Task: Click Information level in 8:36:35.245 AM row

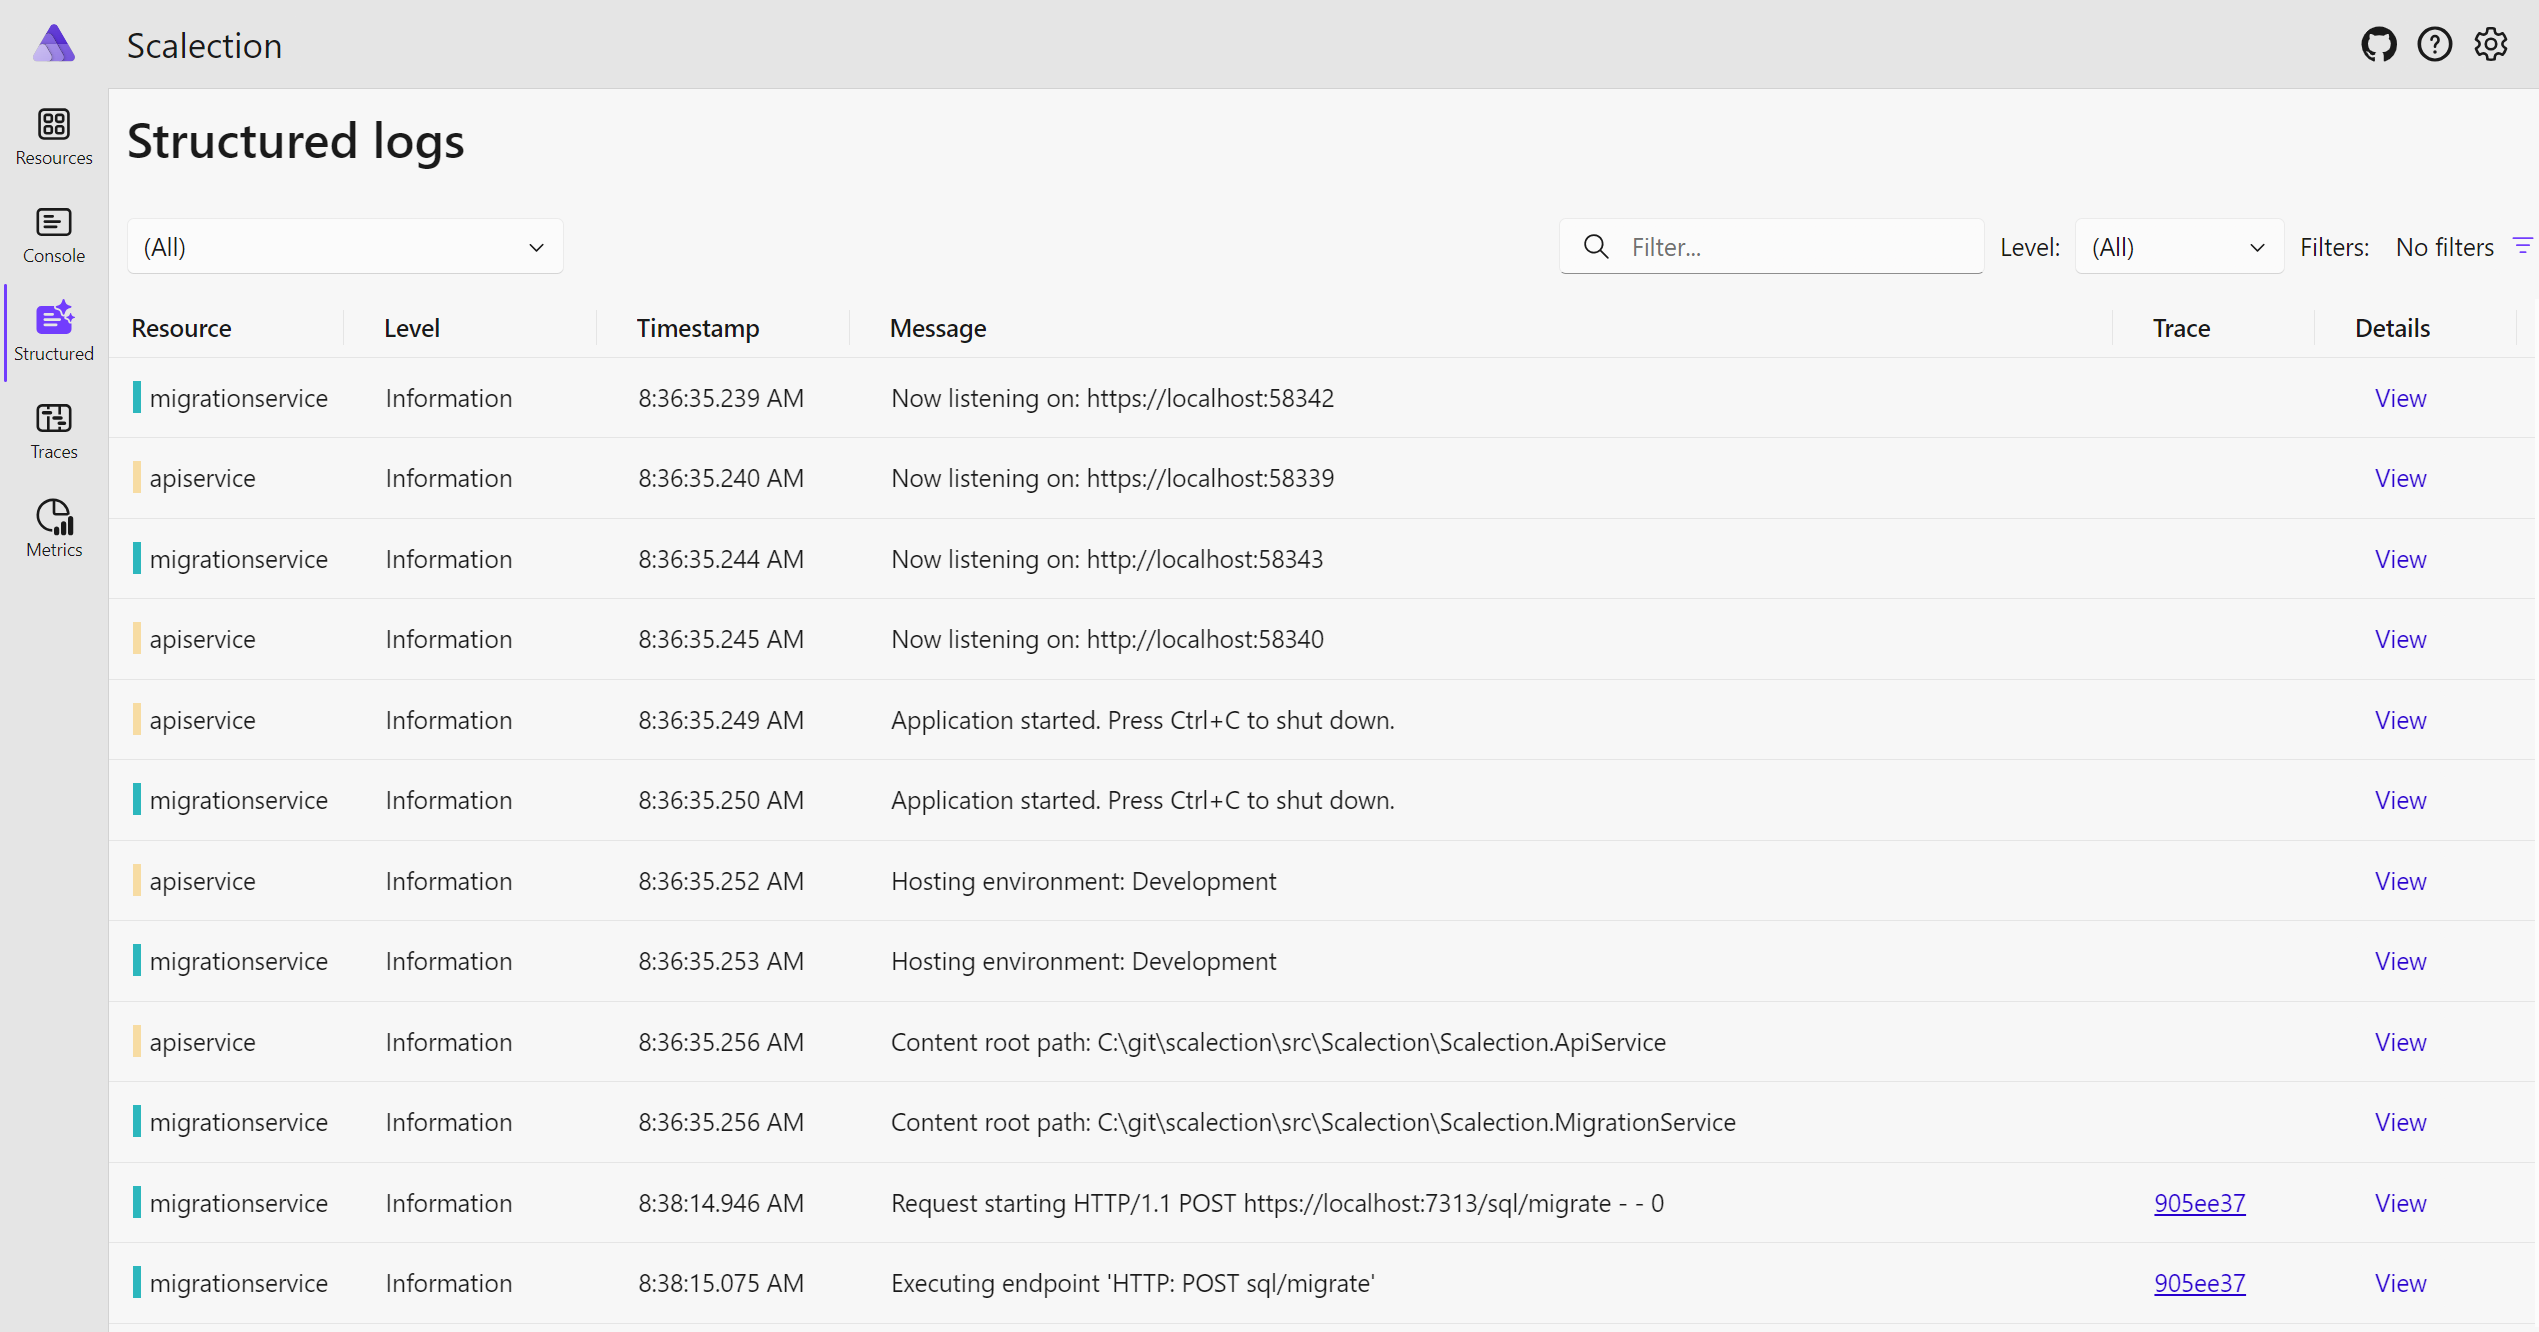Action: point(449,639)
